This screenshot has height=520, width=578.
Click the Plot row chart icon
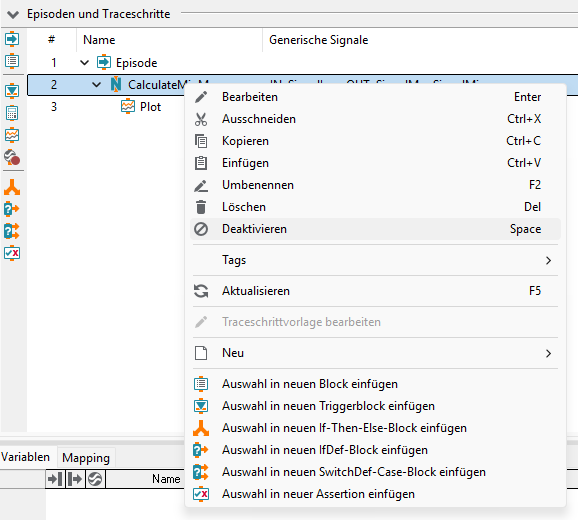128,107
